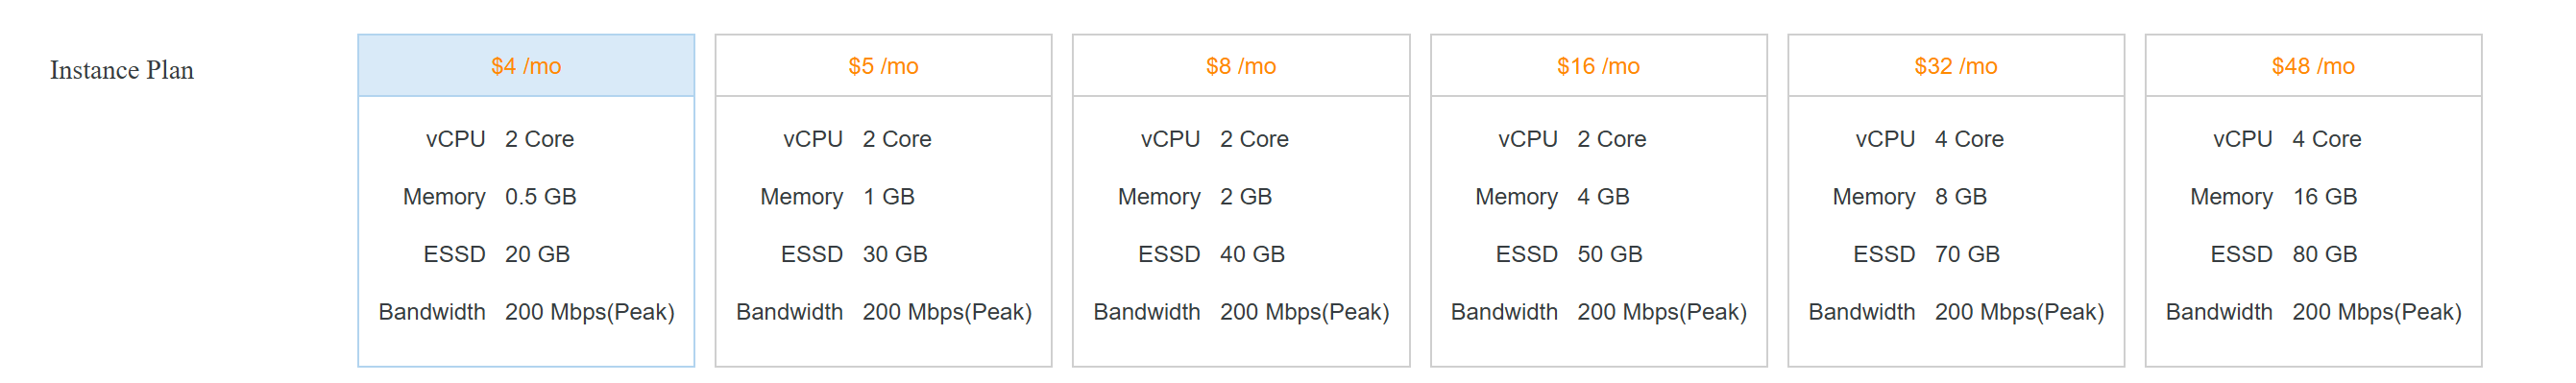Select the $16 /mo plan header

pos(1598,66)
